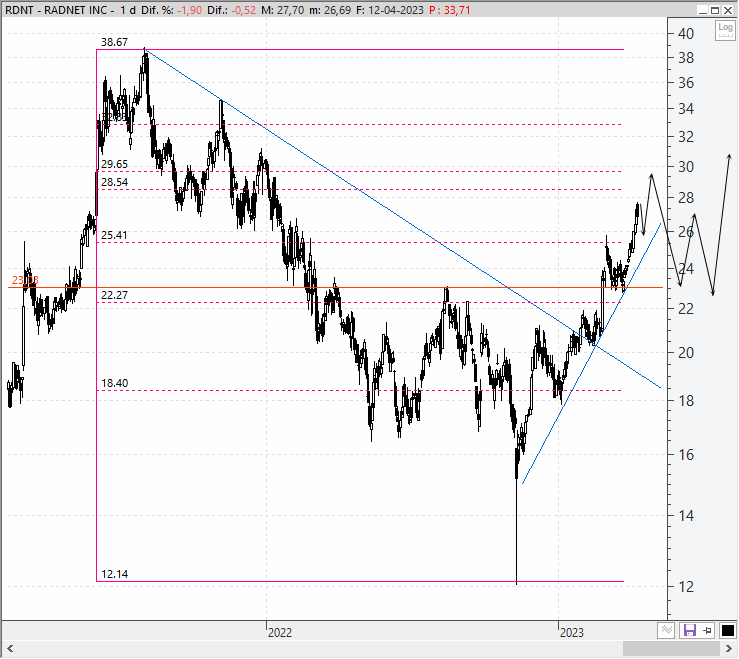
Task: Click the 12.14 bottom level label
Action: (x=114, y=574)
